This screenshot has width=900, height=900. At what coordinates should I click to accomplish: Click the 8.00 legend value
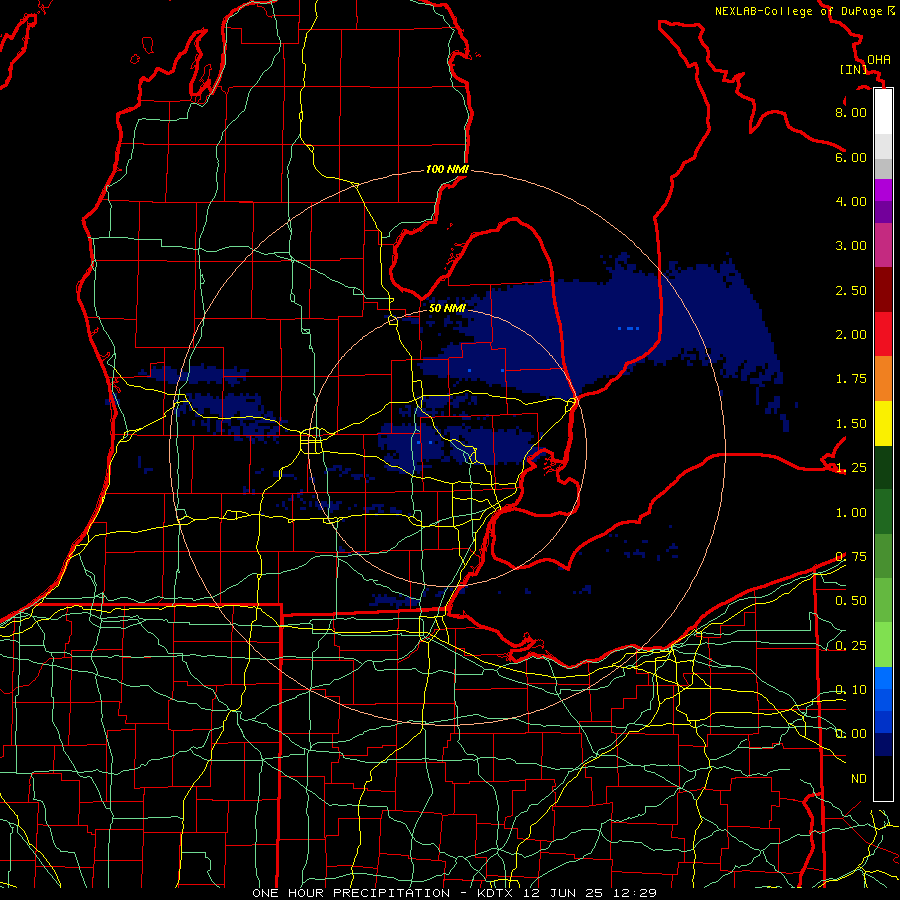[x=851, y=112]
